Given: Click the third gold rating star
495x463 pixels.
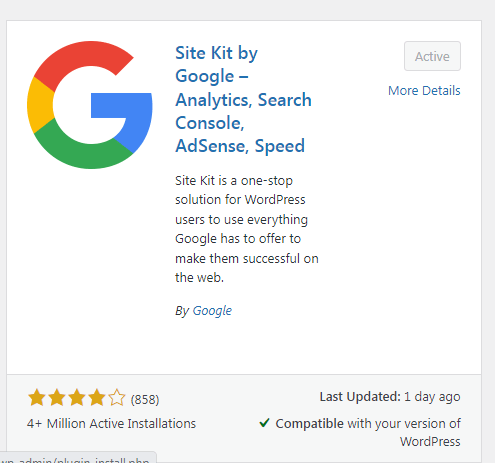Looking at the screenshot, I should [x=77, y=398].
